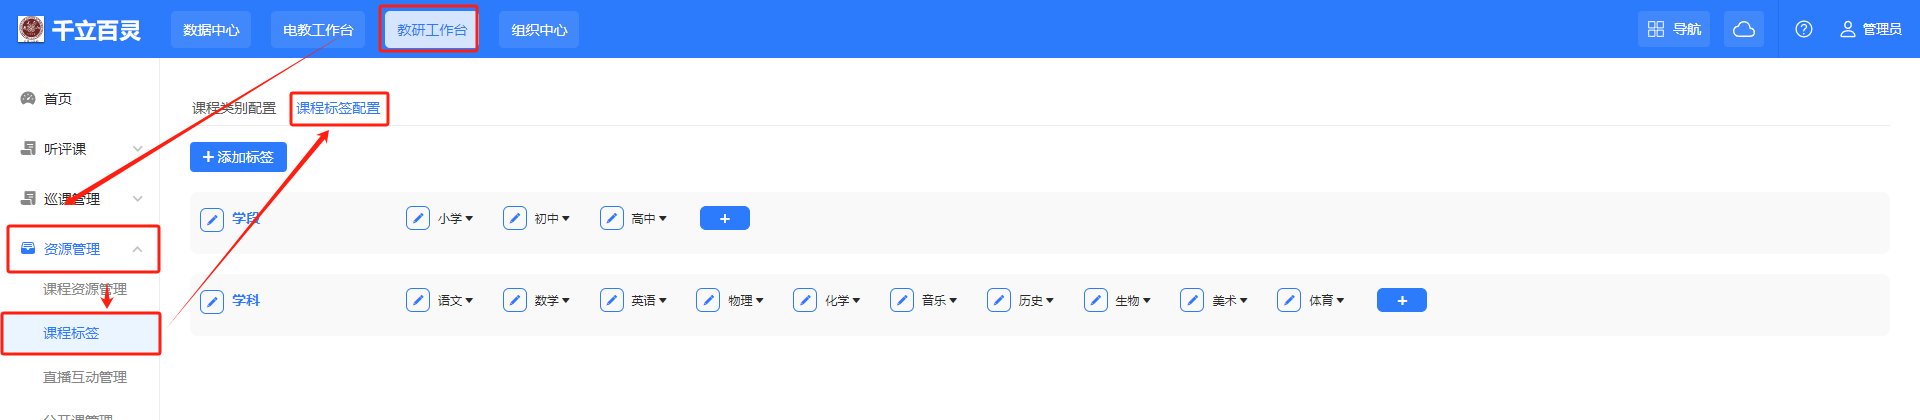Open the 数学 tag dropdown arrow
This screenshot has width=1920, height=420.
(566, 301)
